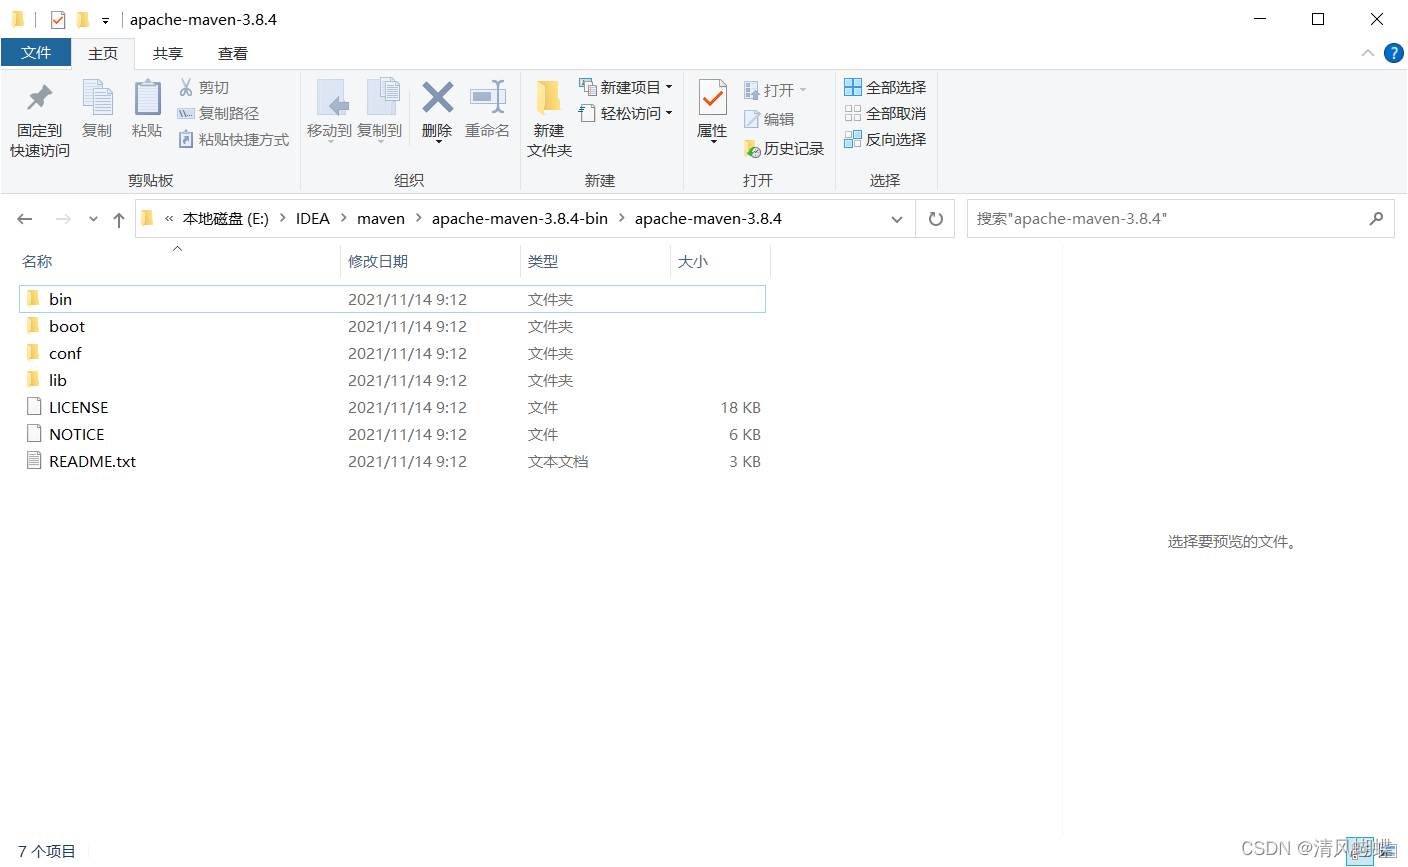Click the Cut (剪切) scissors icon
Image resolution: width=1408 pixels, height=867 pixels.
(186, 87)
